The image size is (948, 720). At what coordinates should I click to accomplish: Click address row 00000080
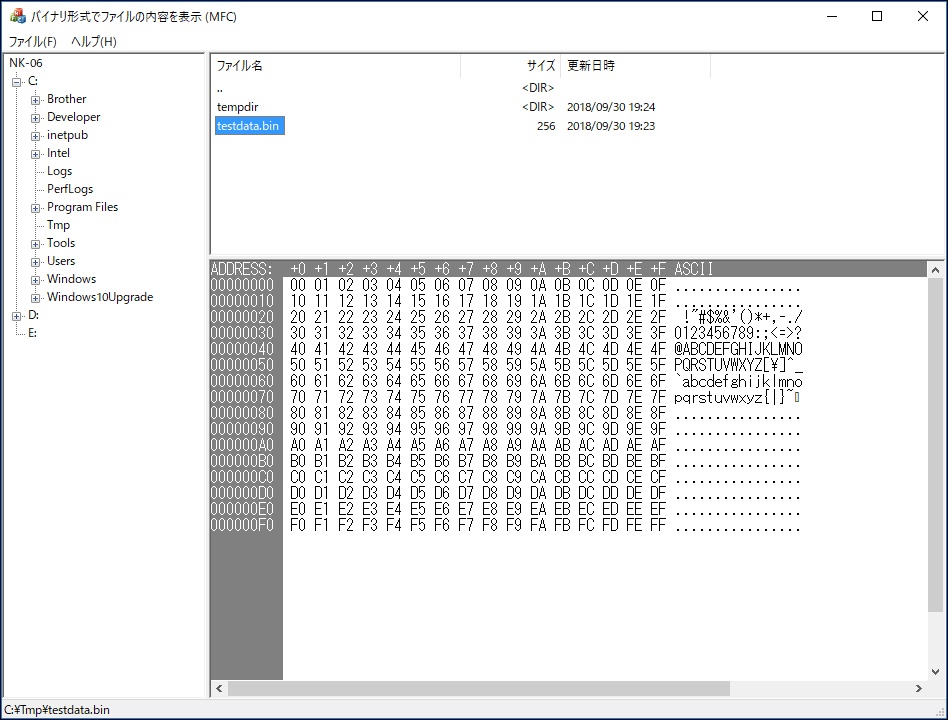(242, 413)
